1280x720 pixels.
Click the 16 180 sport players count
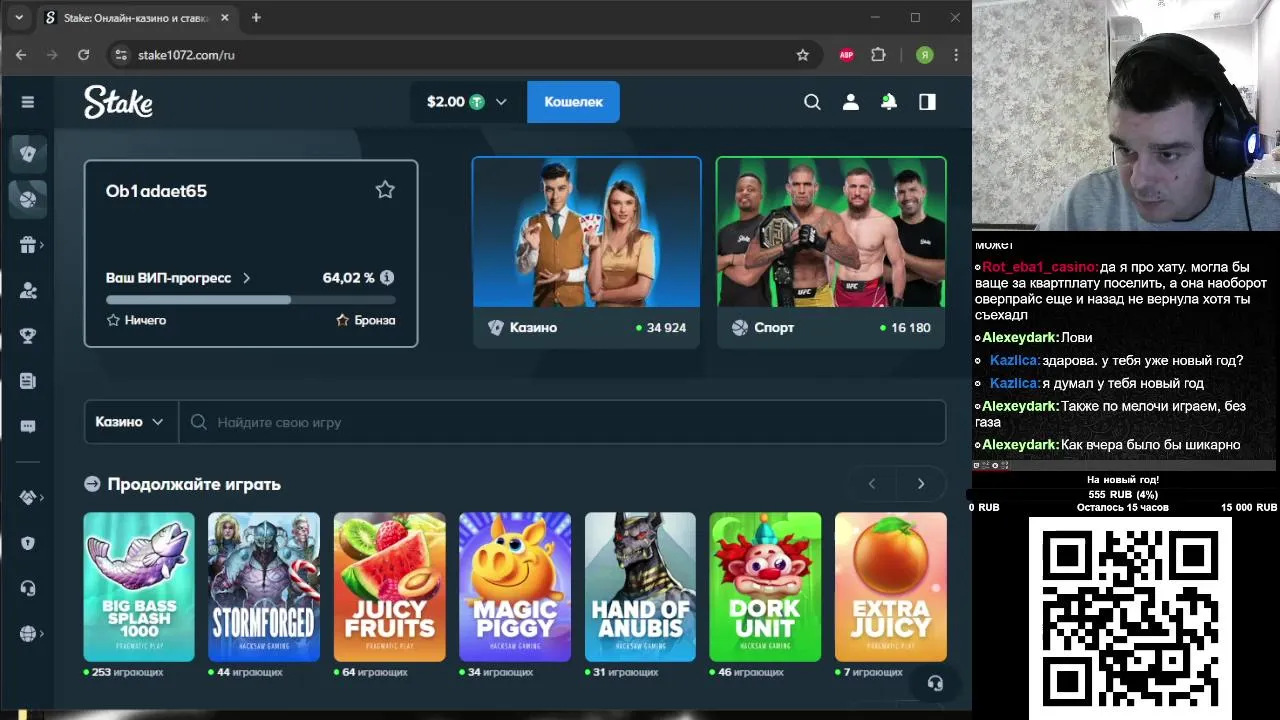910,328
